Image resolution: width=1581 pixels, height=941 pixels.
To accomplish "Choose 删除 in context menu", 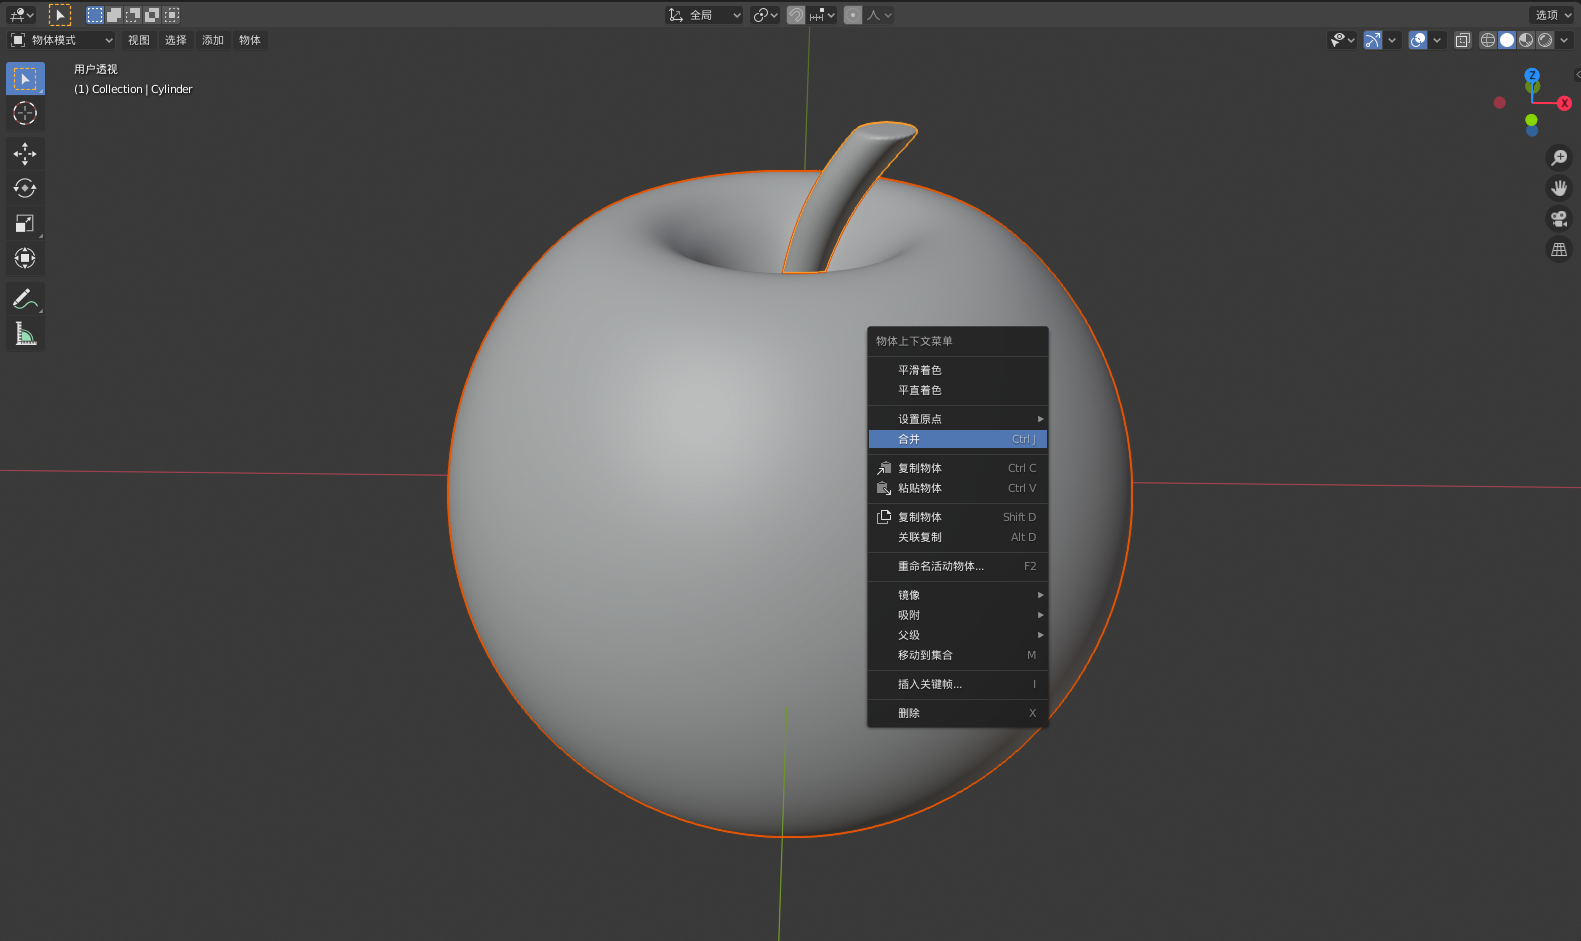I will pyautogui.click(x=958, y=713).
